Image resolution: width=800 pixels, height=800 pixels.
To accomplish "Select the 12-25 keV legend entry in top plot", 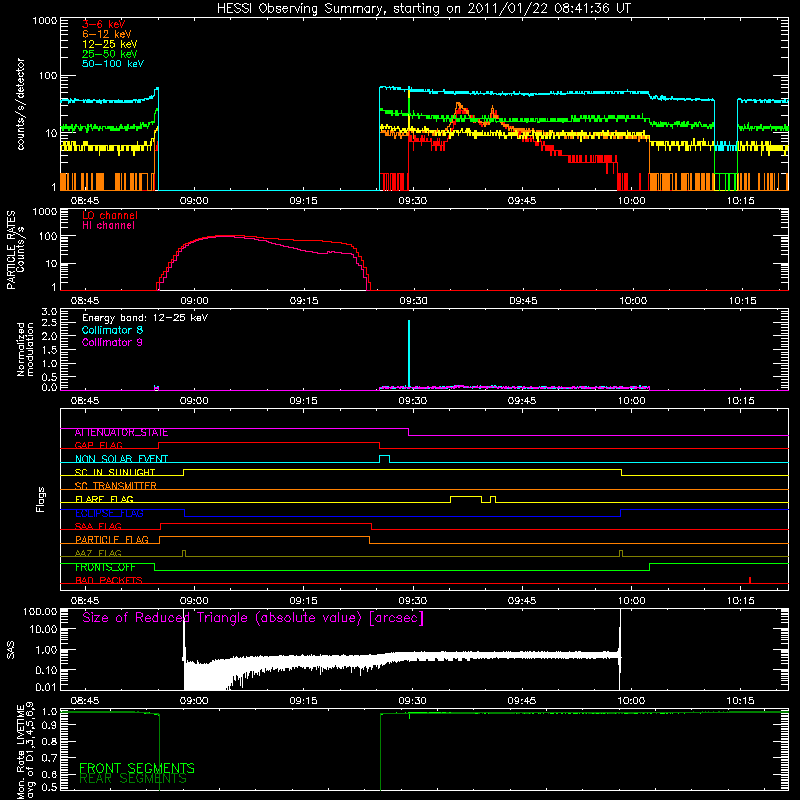I will (x=110, y=44).
